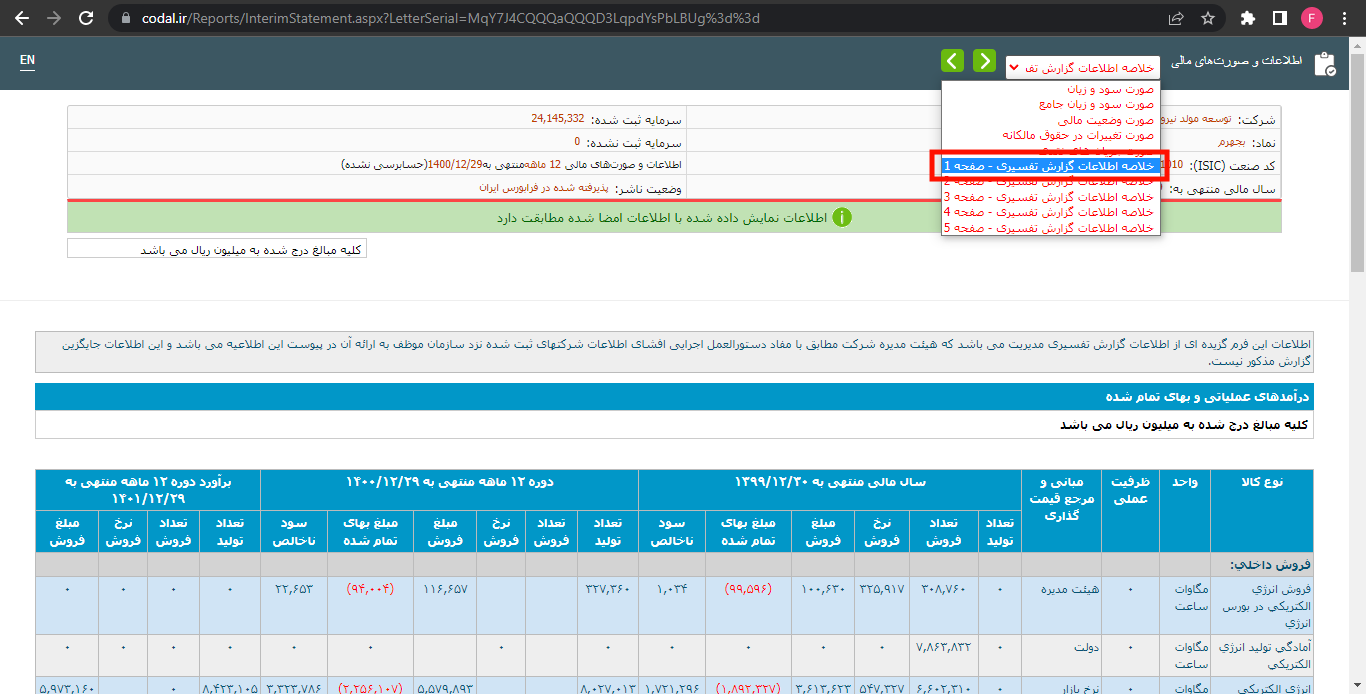Screen dimensions: 1366x694
Task: Go back to the previous page
Action: pos(22,18)
